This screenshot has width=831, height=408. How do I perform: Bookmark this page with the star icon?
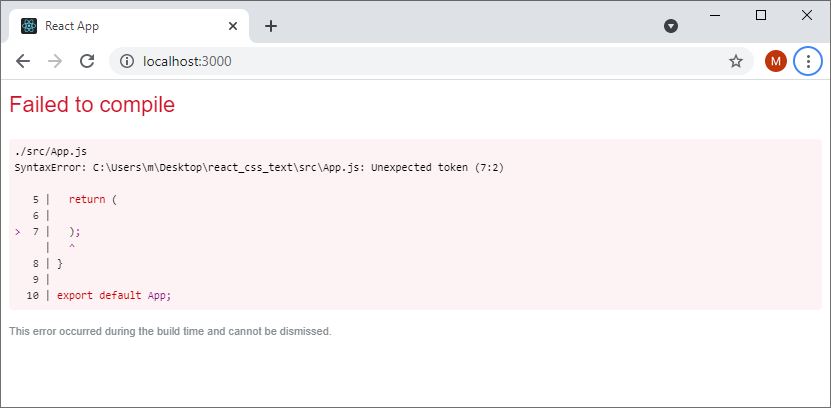[x=736, y=61]
